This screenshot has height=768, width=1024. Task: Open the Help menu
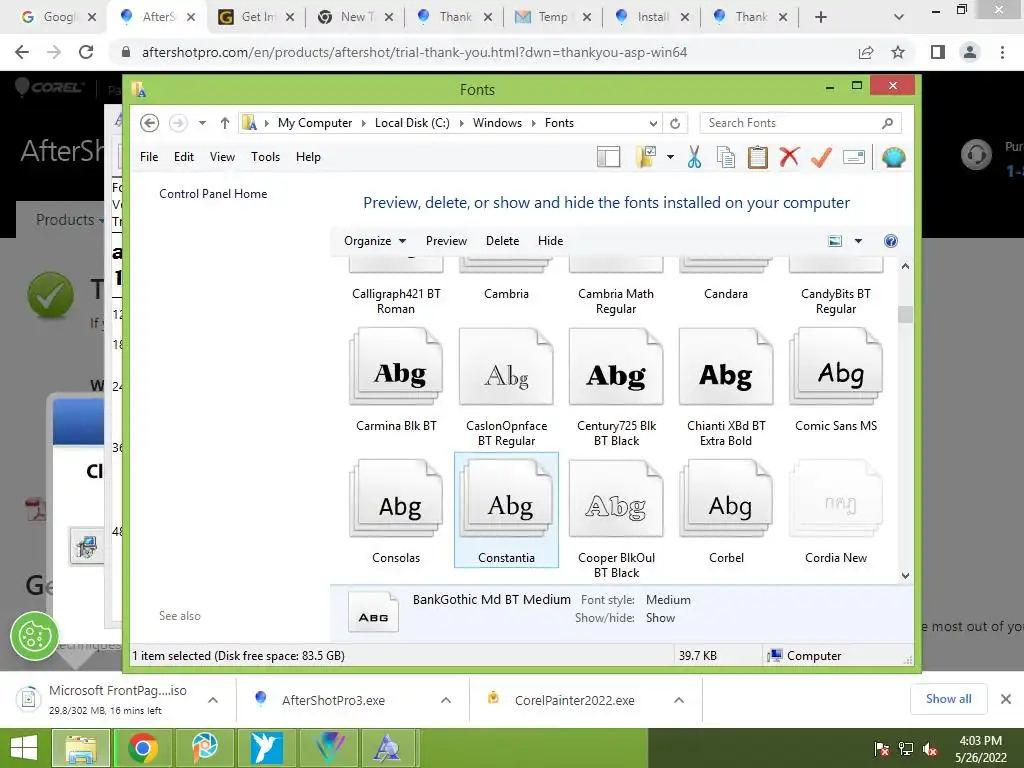308,157
